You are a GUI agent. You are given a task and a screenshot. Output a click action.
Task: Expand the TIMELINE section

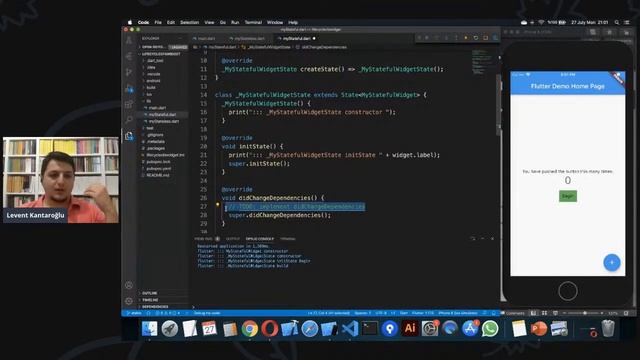point(149,300)
